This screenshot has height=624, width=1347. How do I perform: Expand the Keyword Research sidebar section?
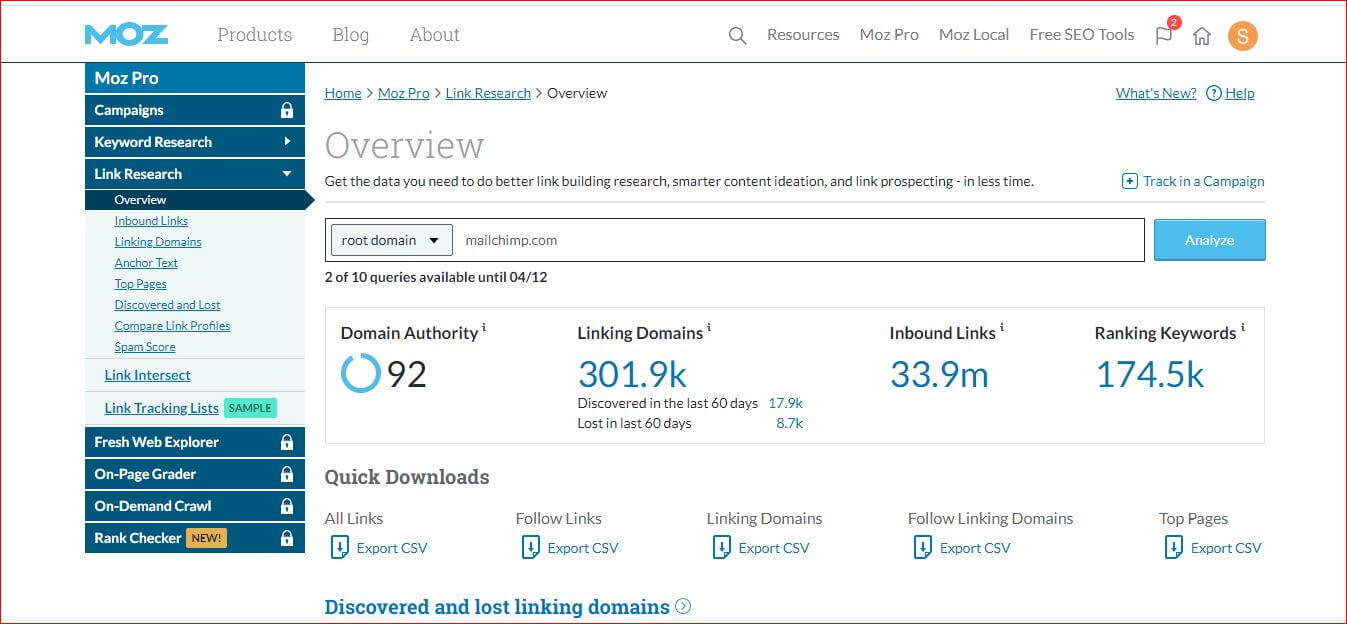click(x=195, y=142)
